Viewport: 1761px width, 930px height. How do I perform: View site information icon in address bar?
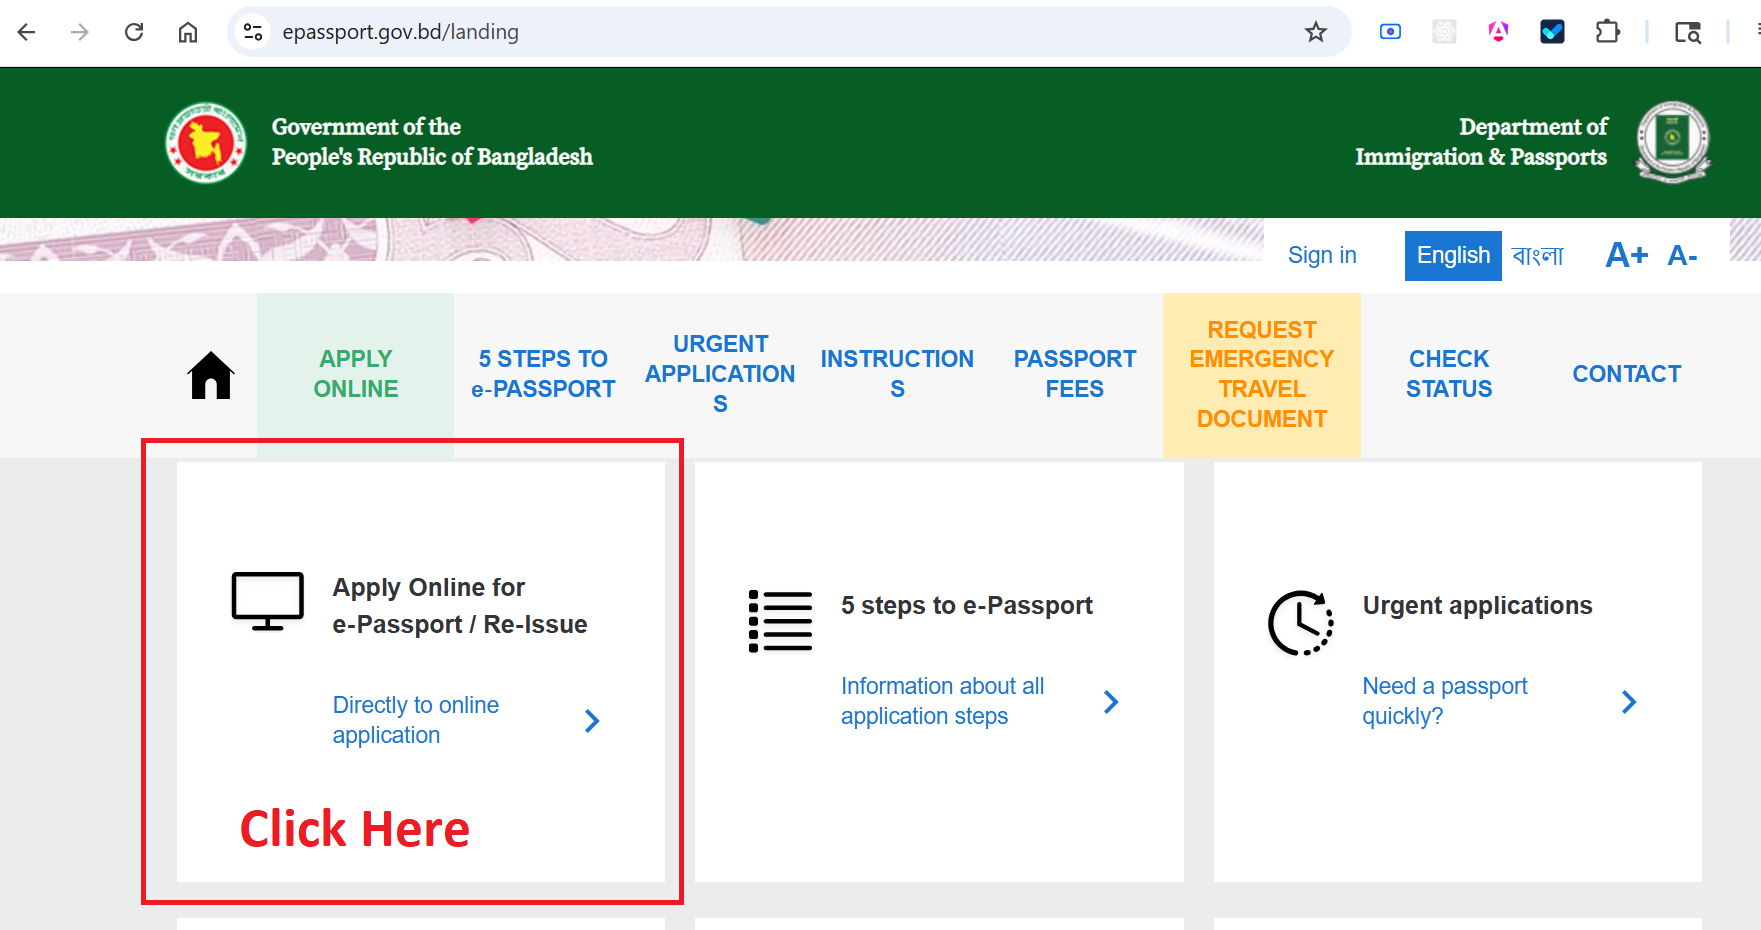tap(253, 32)
